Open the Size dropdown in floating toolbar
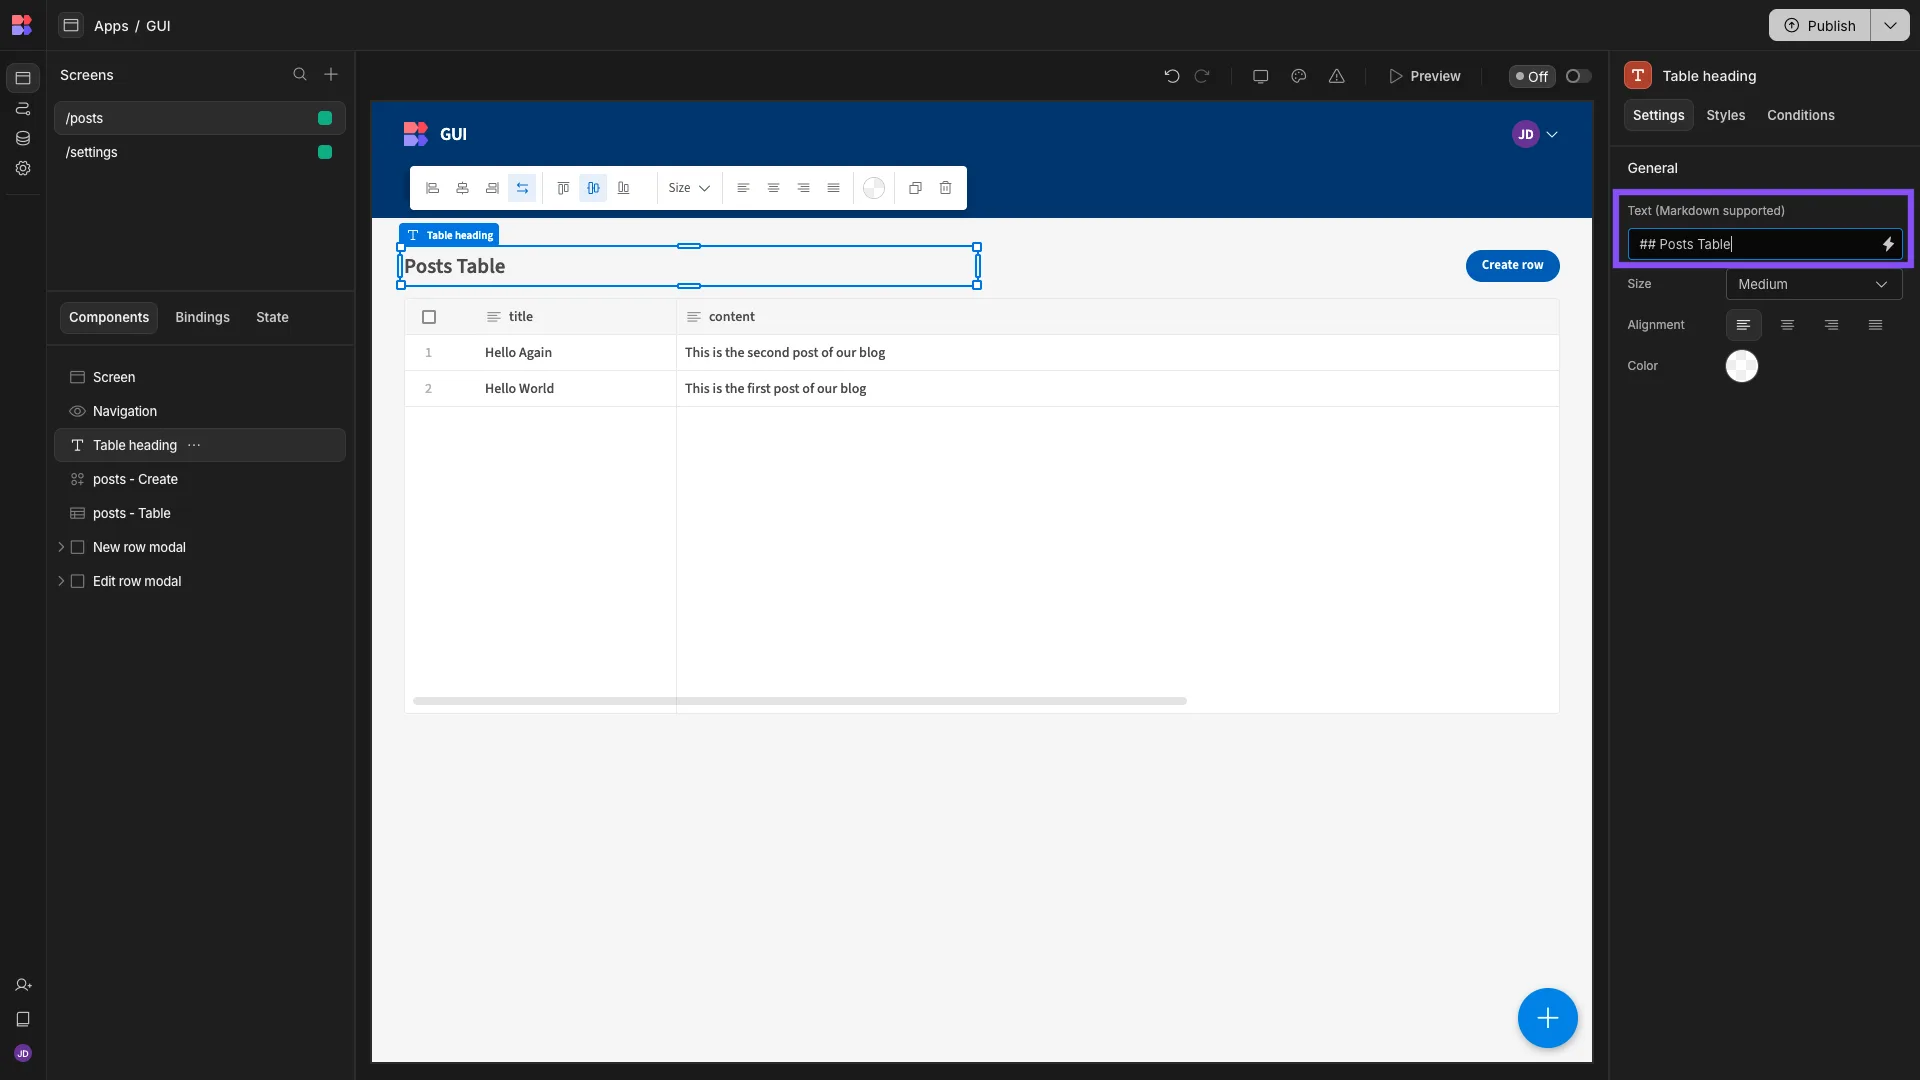This screenshot has height=1080, width=1920. 689,188
